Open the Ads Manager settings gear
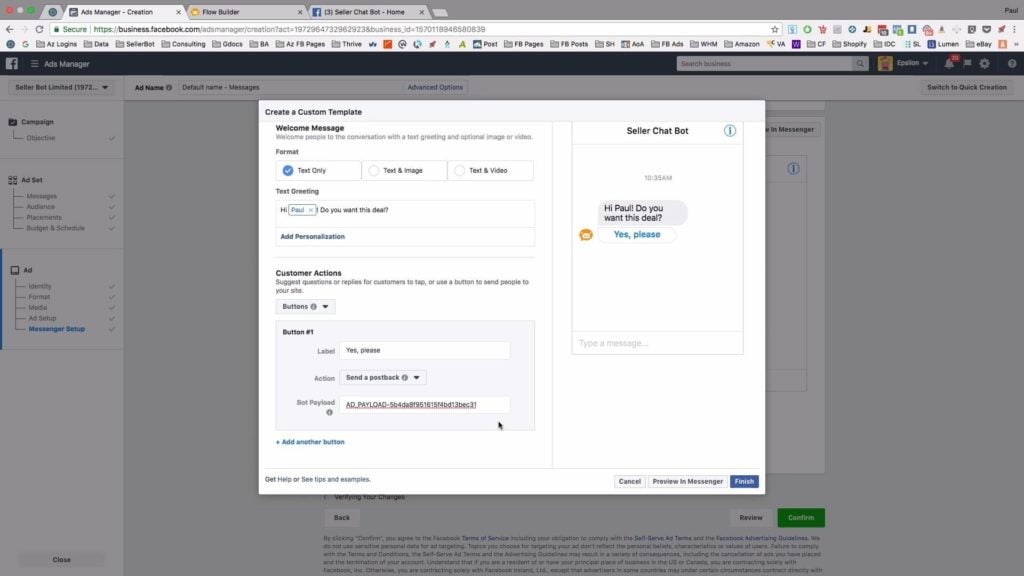 pos(984,63)
